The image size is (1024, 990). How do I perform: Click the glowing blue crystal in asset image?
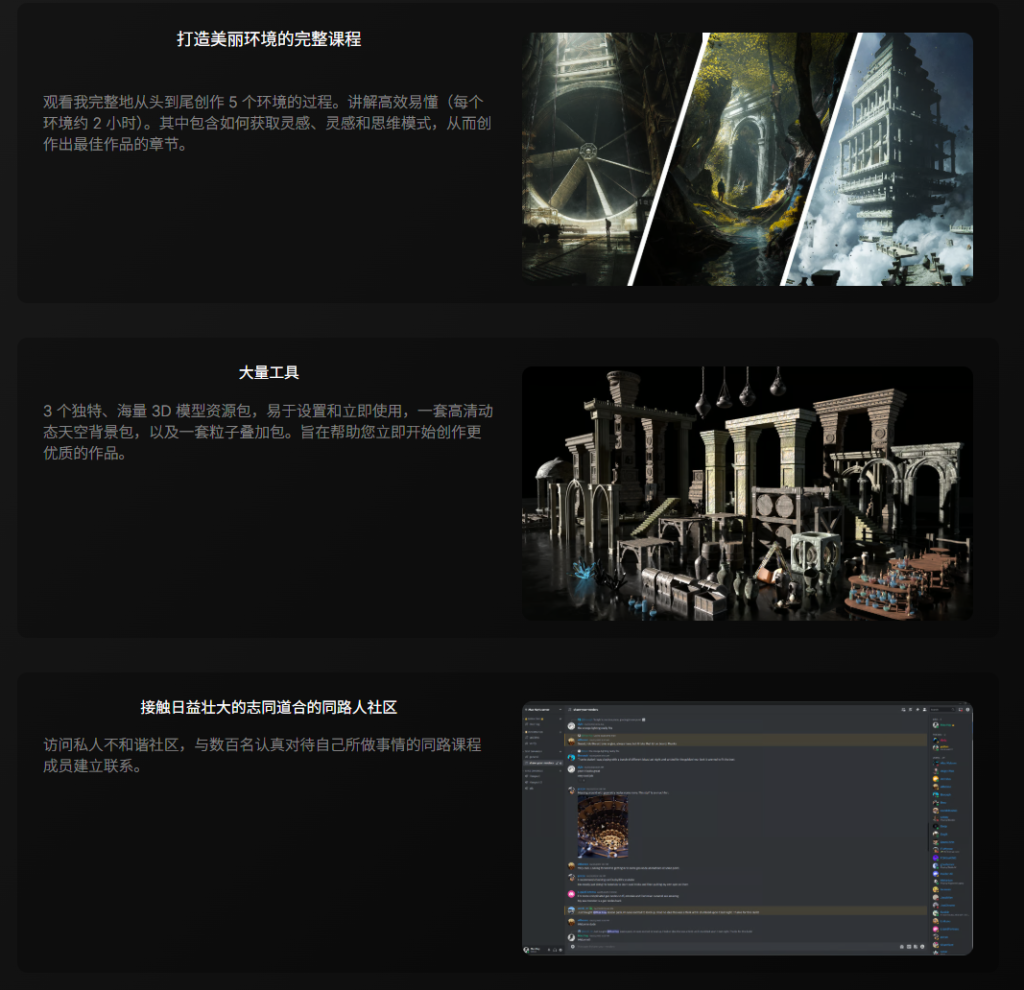[582, 572]
